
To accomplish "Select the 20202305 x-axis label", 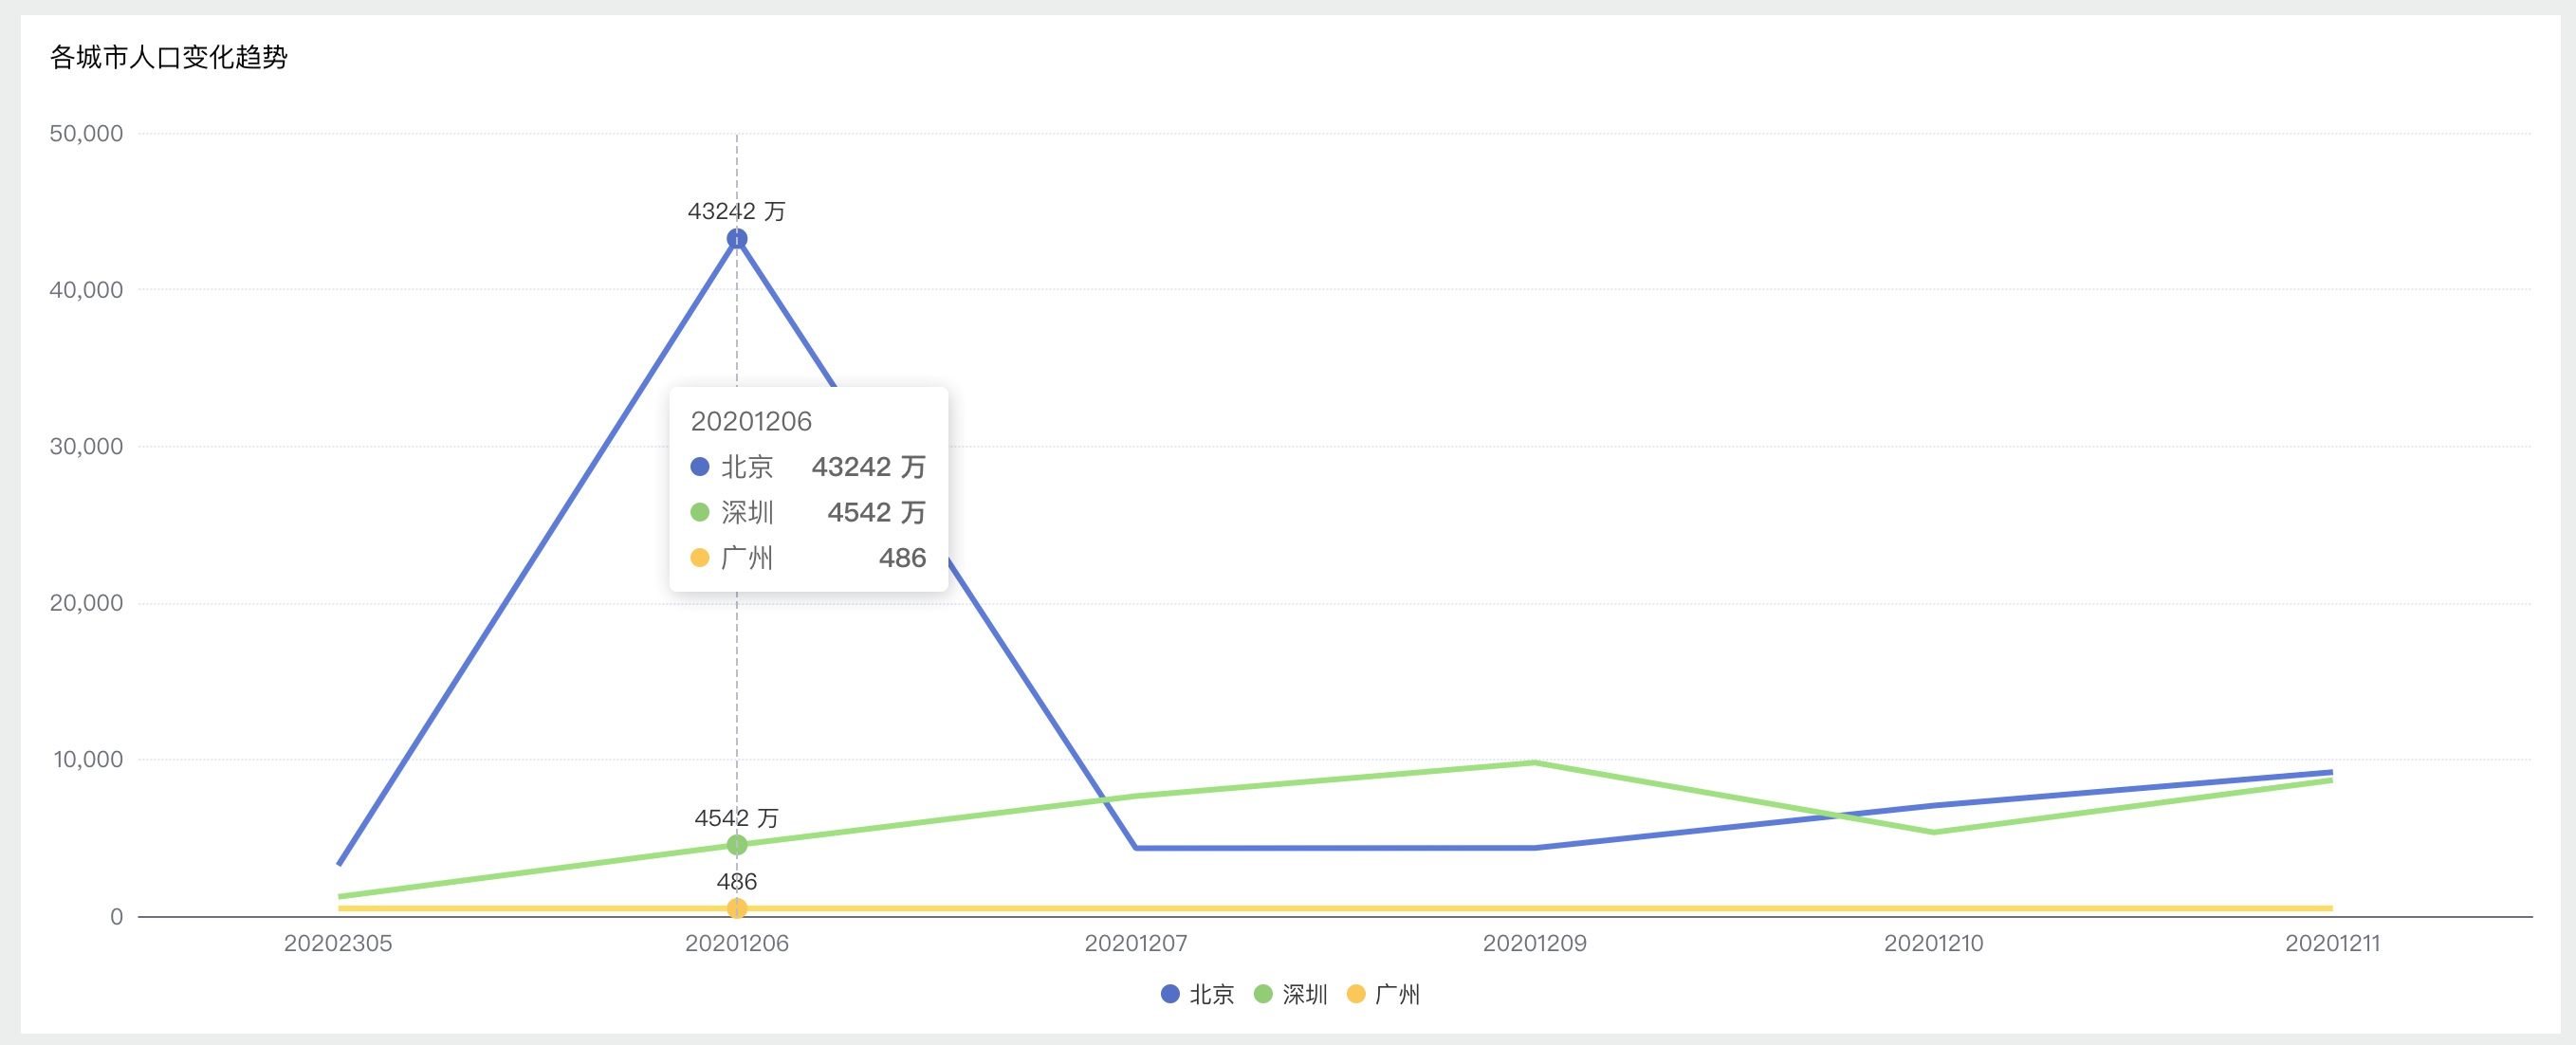I will [338, 943].
